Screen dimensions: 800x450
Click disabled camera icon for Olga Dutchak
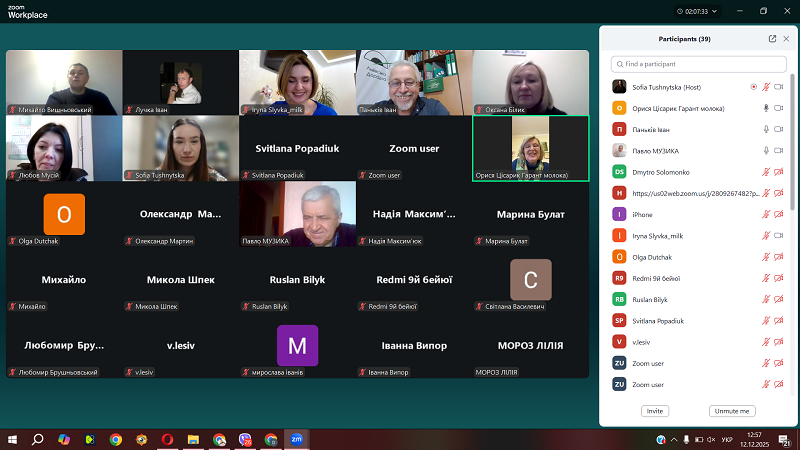779,257
